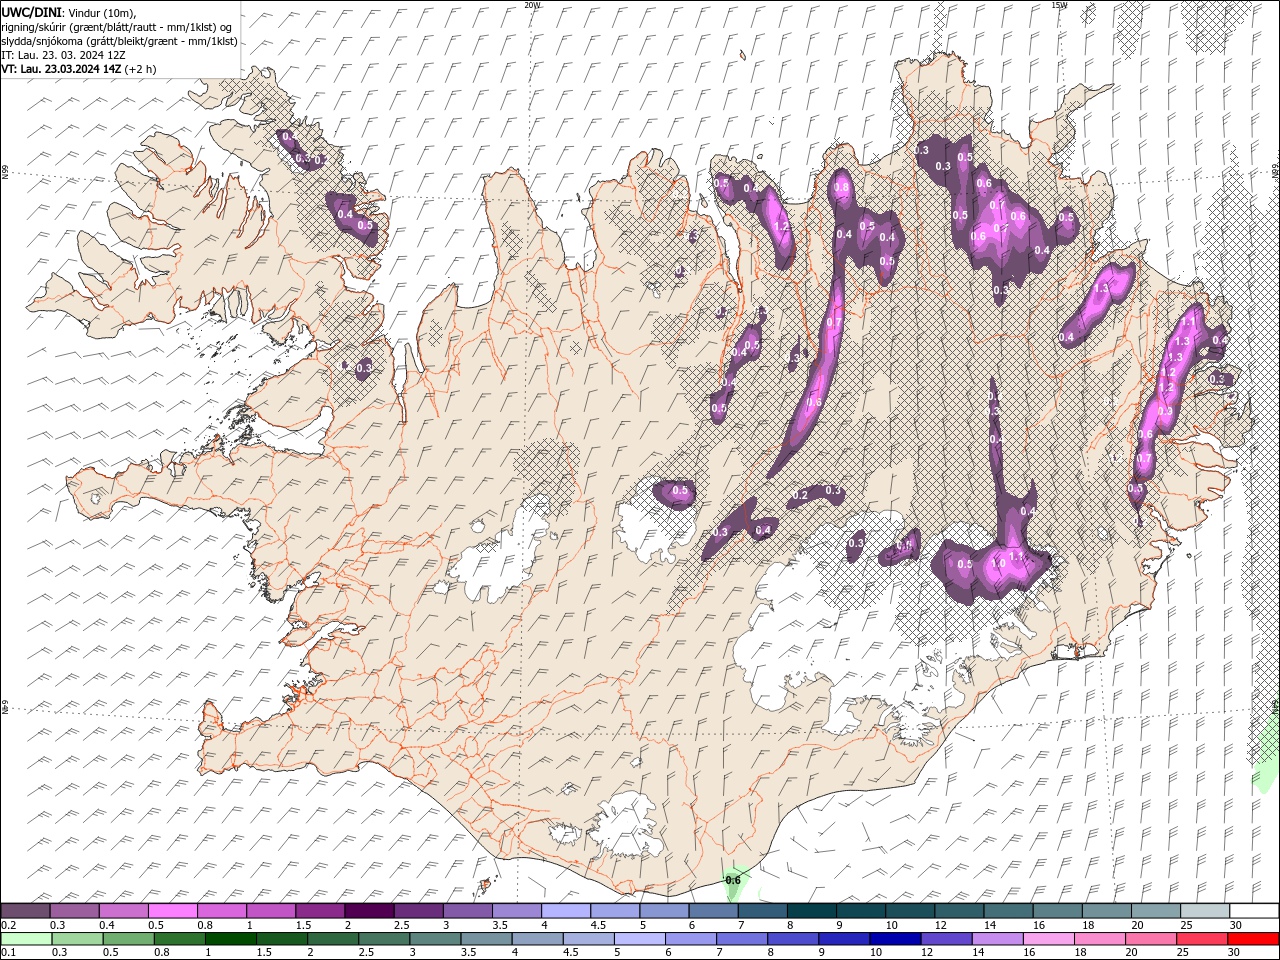1280x960 pixels.
Task: Click the 'VT: Lau. 23.03.2024 14Z' valid time
Action: 62,69
